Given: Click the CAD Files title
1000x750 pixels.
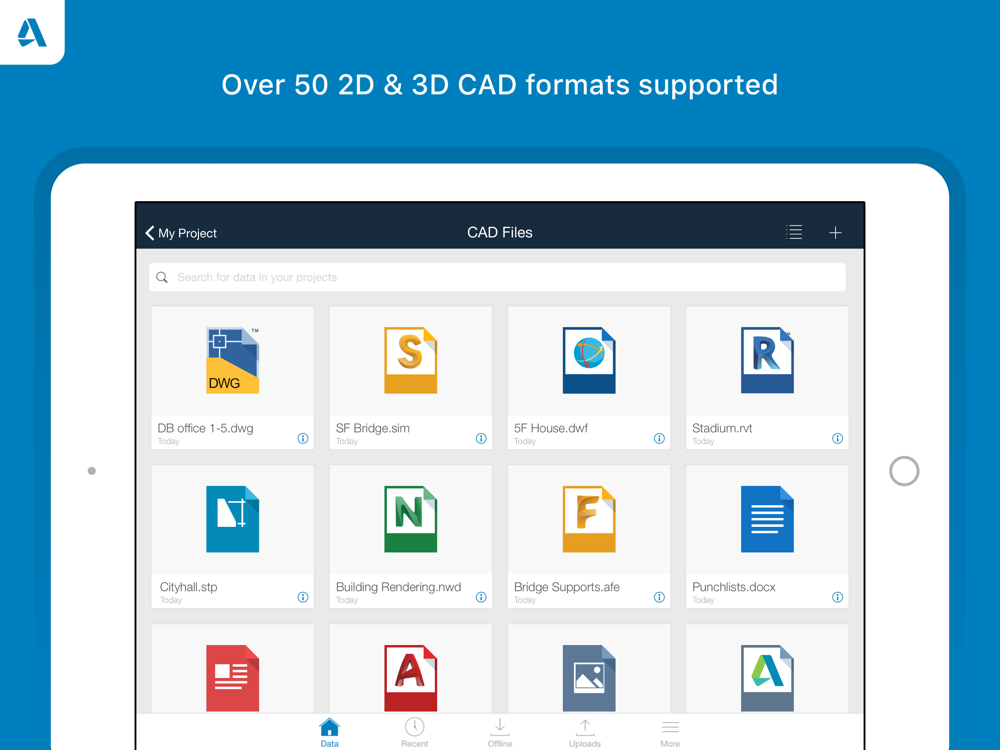Looking at the screenshot, I should (x=500, y=233).
